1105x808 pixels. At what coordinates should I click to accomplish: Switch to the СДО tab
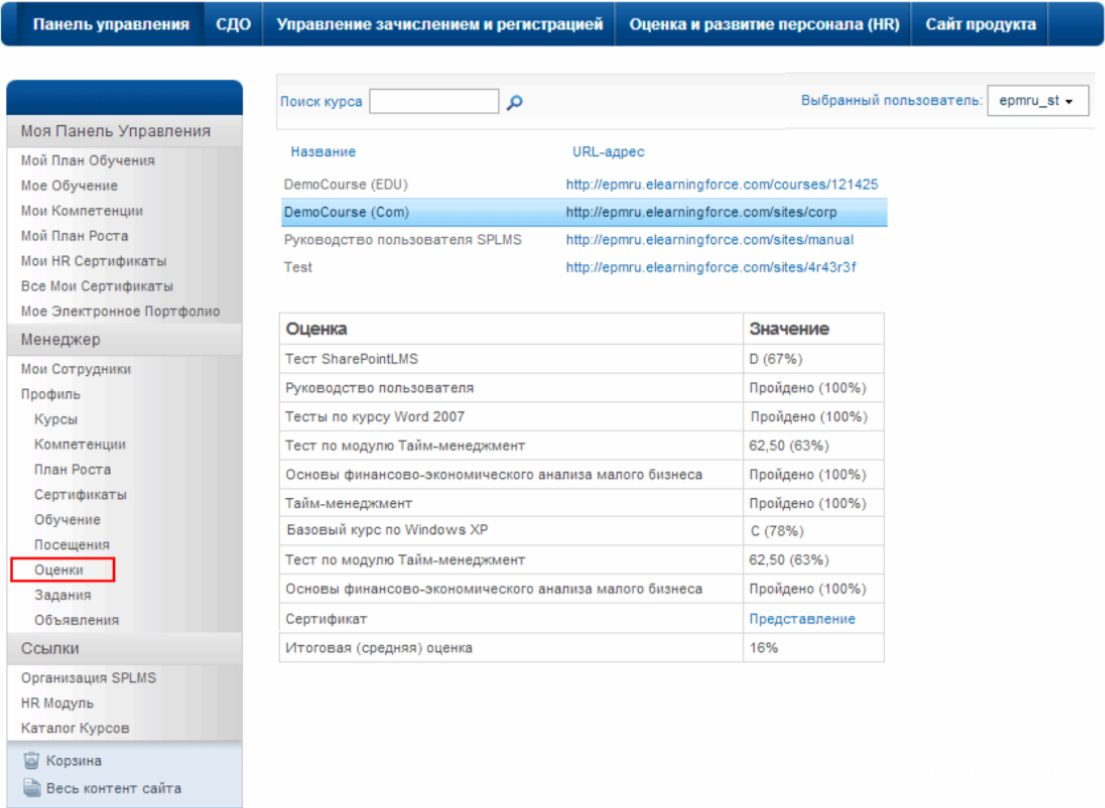click(x=233, y=24)
